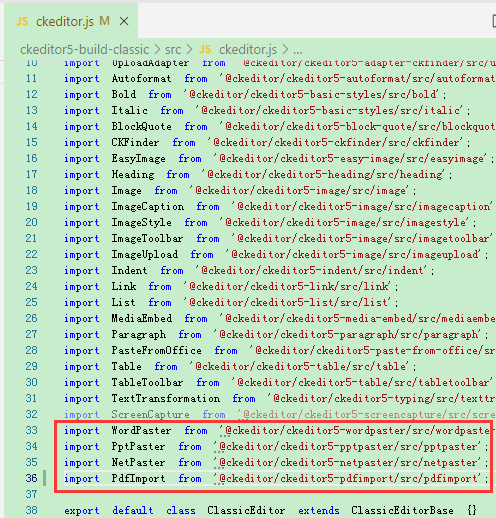The width and height of the screenshot is (496, 518).
Task: Expand the breadcrumb ellipsis symbol list
Action: coord(298,50)
